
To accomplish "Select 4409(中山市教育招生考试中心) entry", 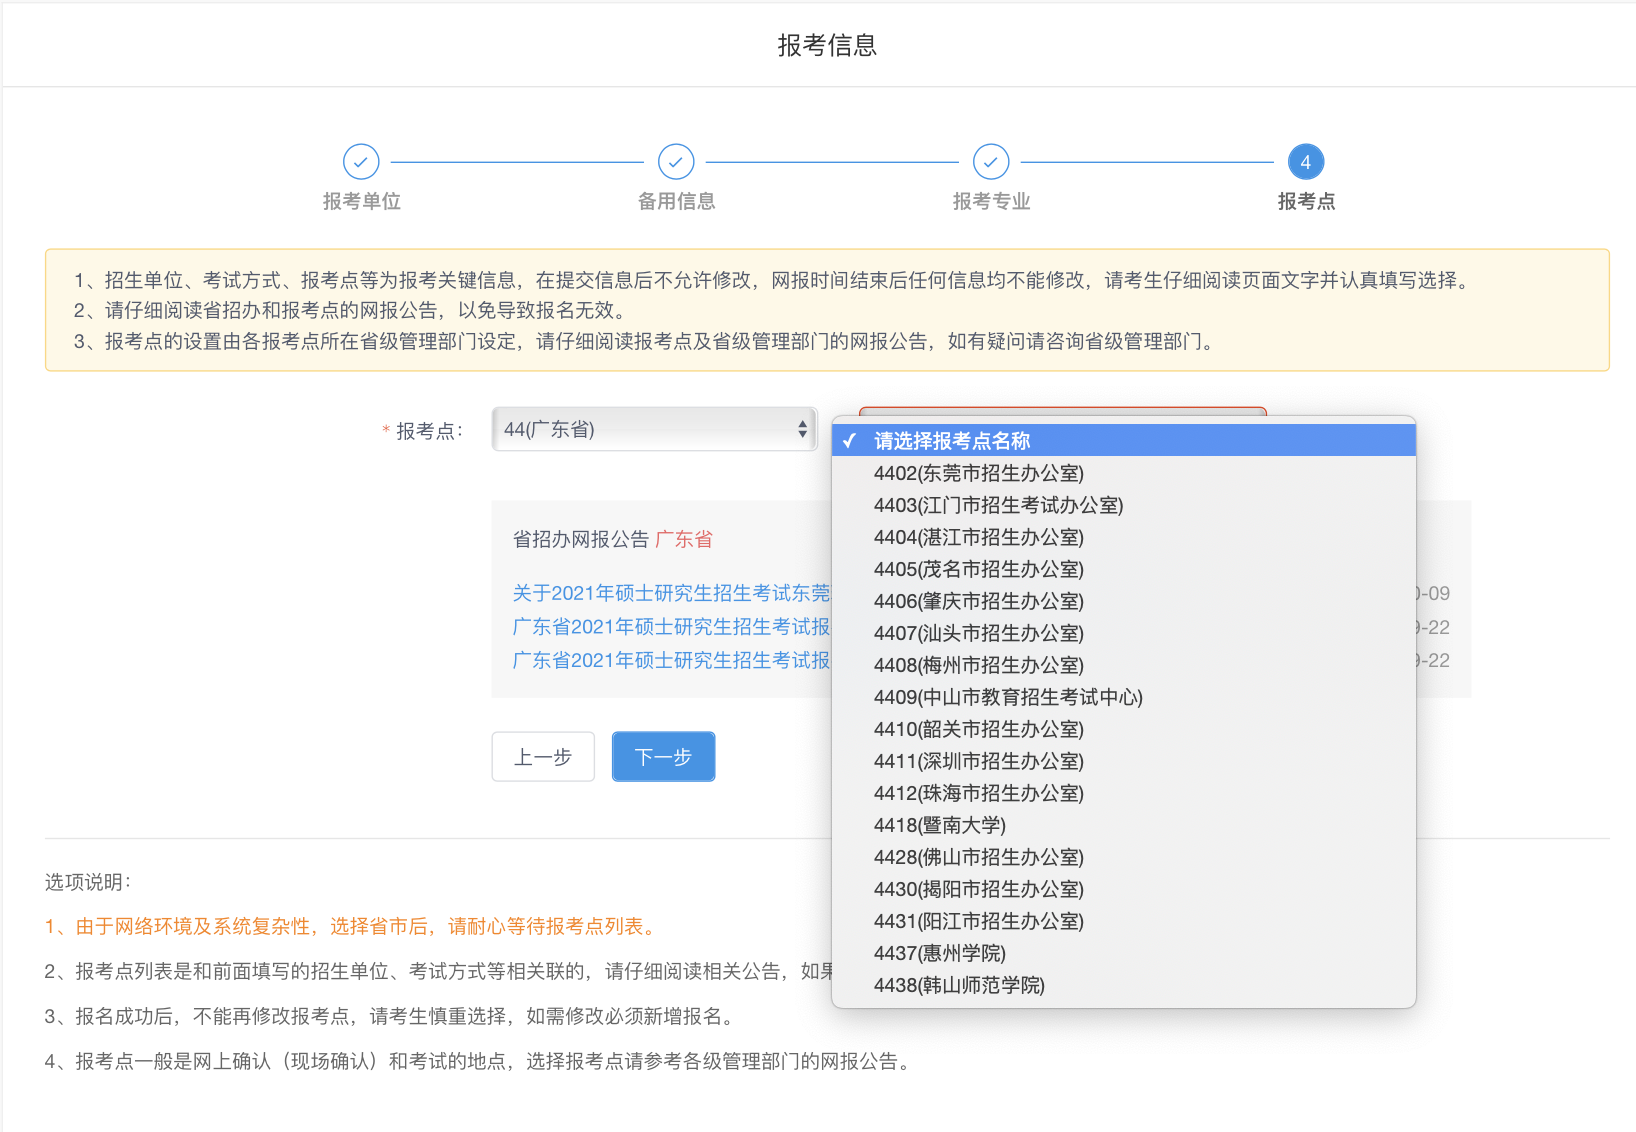I will click(x=1008, y=697).
